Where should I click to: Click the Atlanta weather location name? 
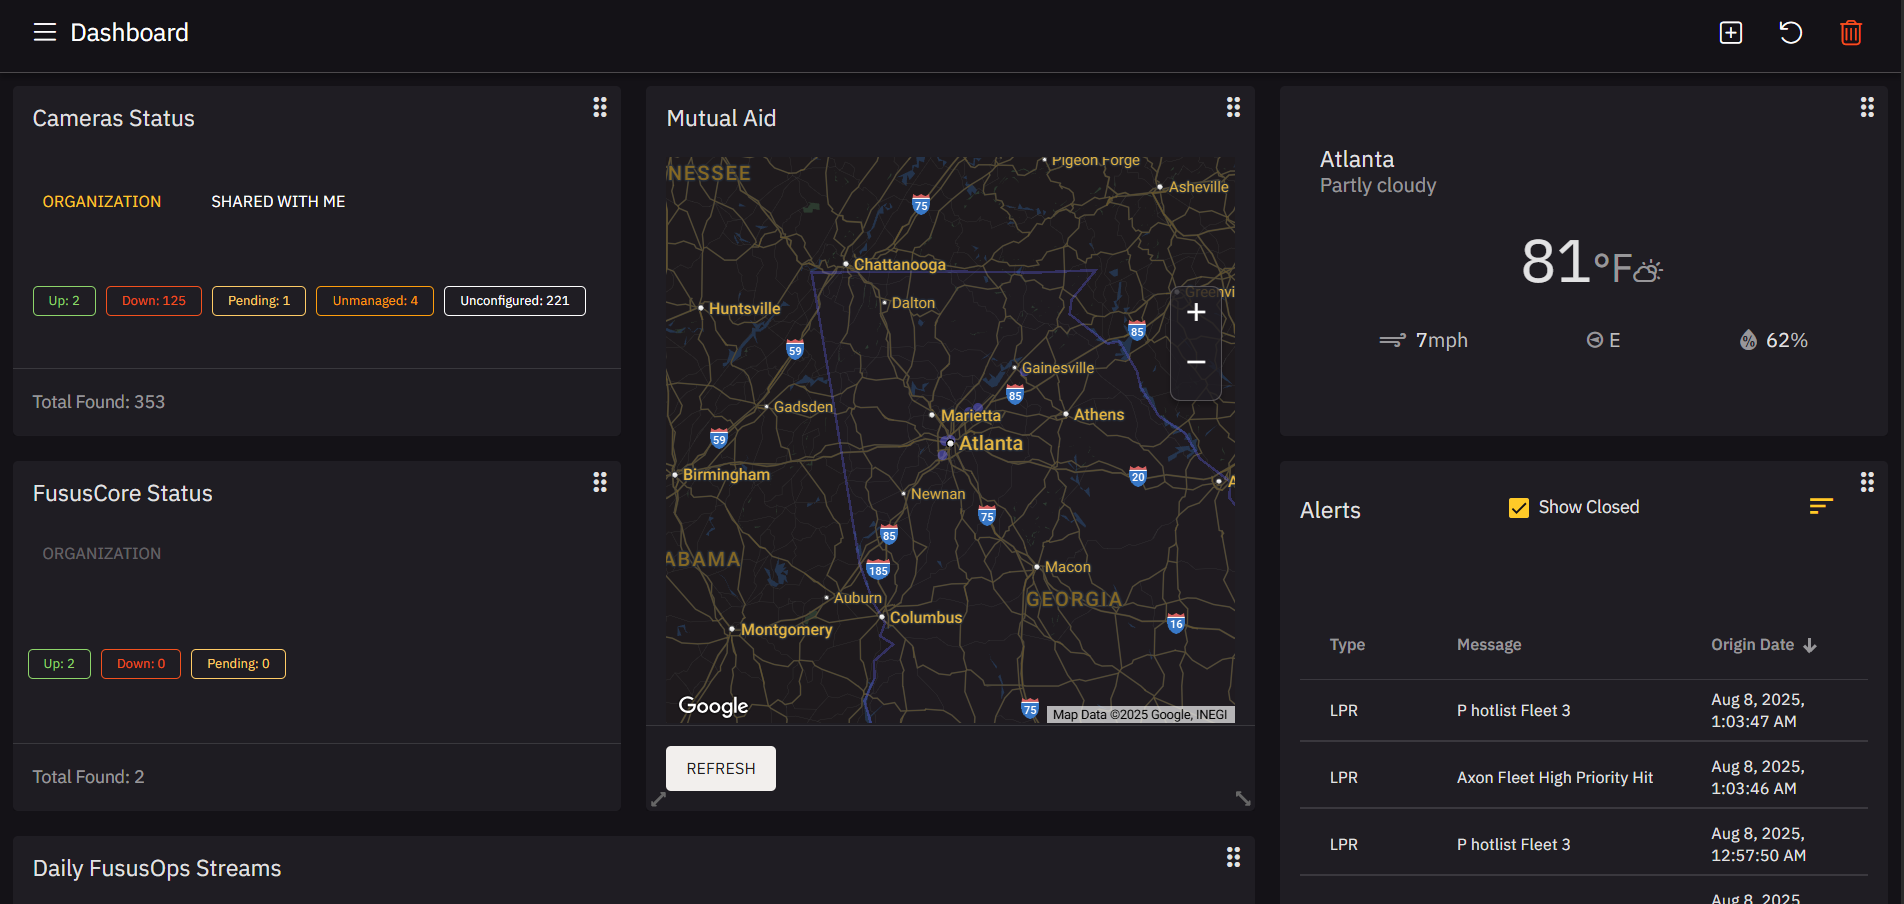click(x=1357, y=160)
